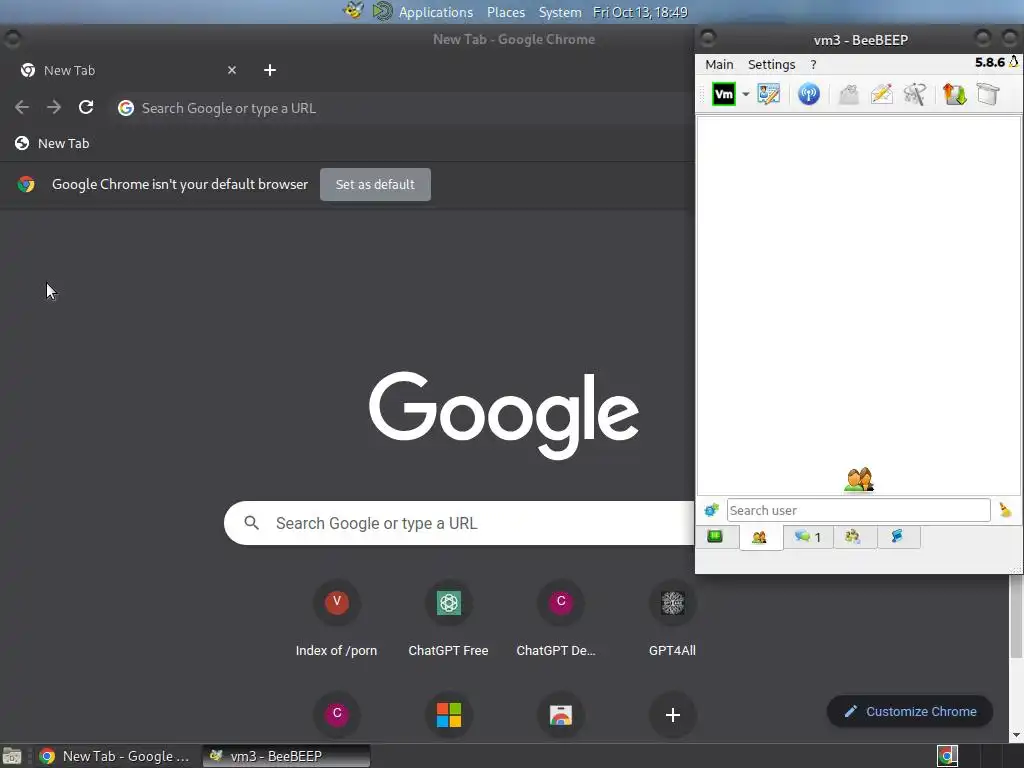Click the blue gear icon left of Search user
The image size is (1024, 768).
pyautogui.click(x=711, y=510)
